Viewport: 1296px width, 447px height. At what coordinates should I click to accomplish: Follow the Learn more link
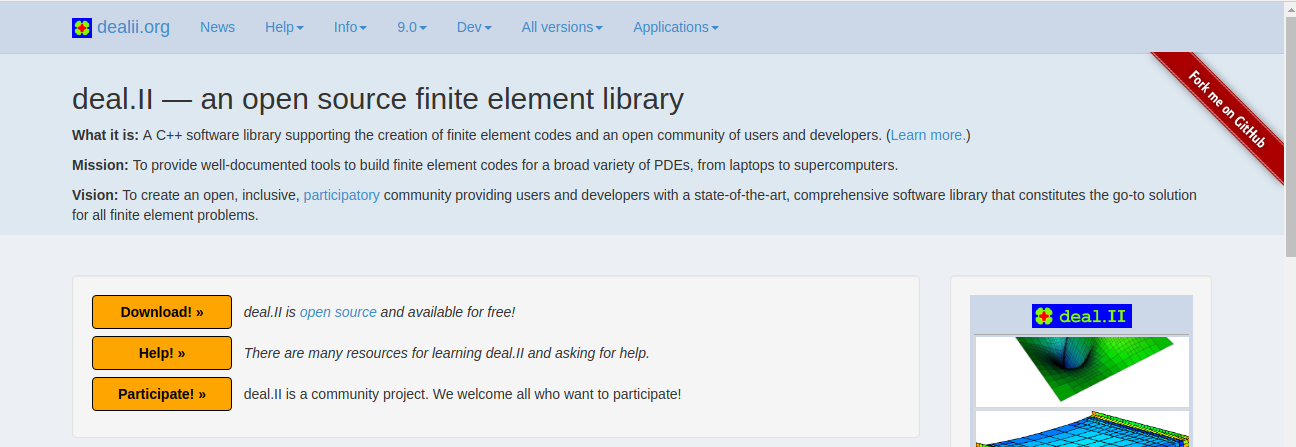[x=928, y=135]
